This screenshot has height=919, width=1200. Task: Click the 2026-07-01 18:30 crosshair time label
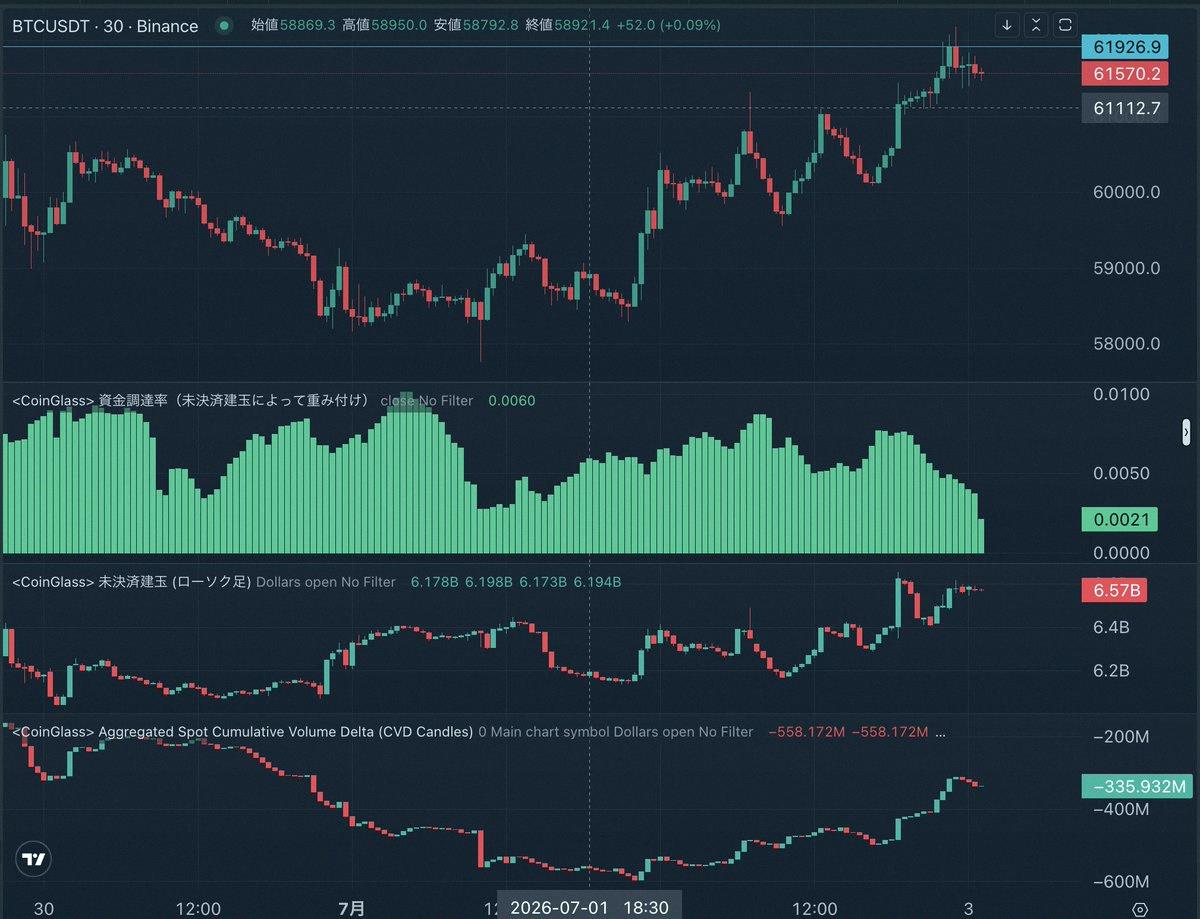[590, 908]
